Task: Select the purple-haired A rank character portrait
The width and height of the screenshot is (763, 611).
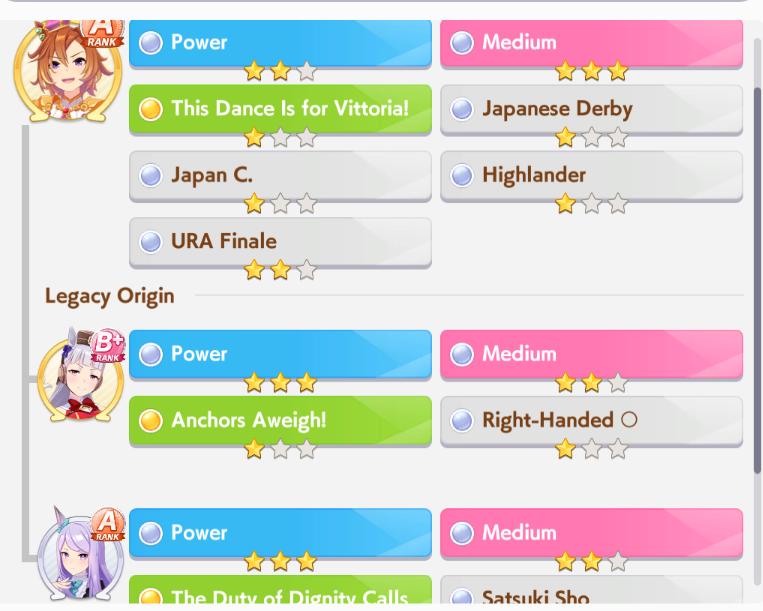Action: (x=80, y=554)
